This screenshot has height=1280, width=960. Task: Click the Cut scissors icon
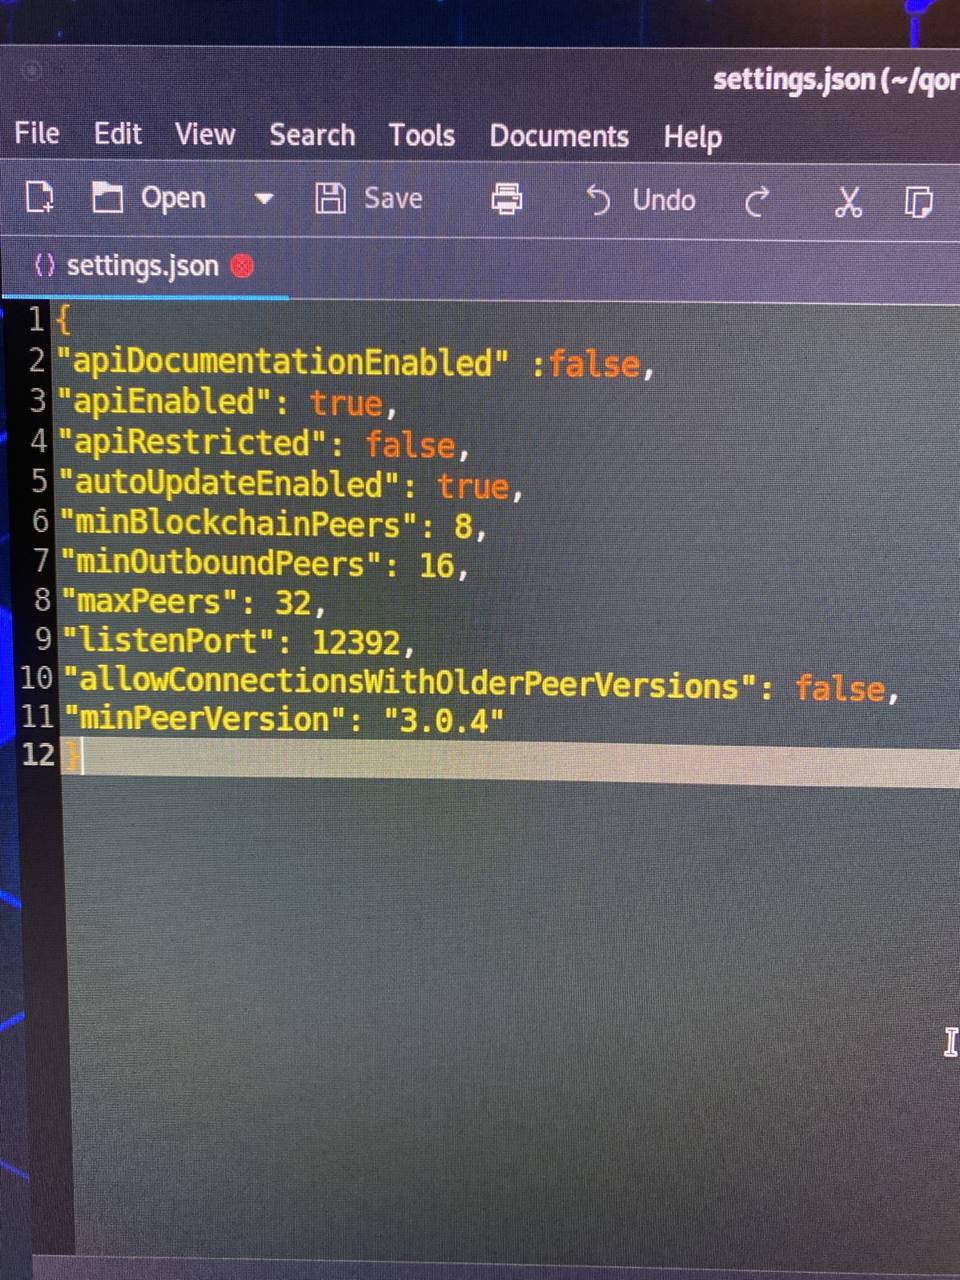(x=847, y=201)
